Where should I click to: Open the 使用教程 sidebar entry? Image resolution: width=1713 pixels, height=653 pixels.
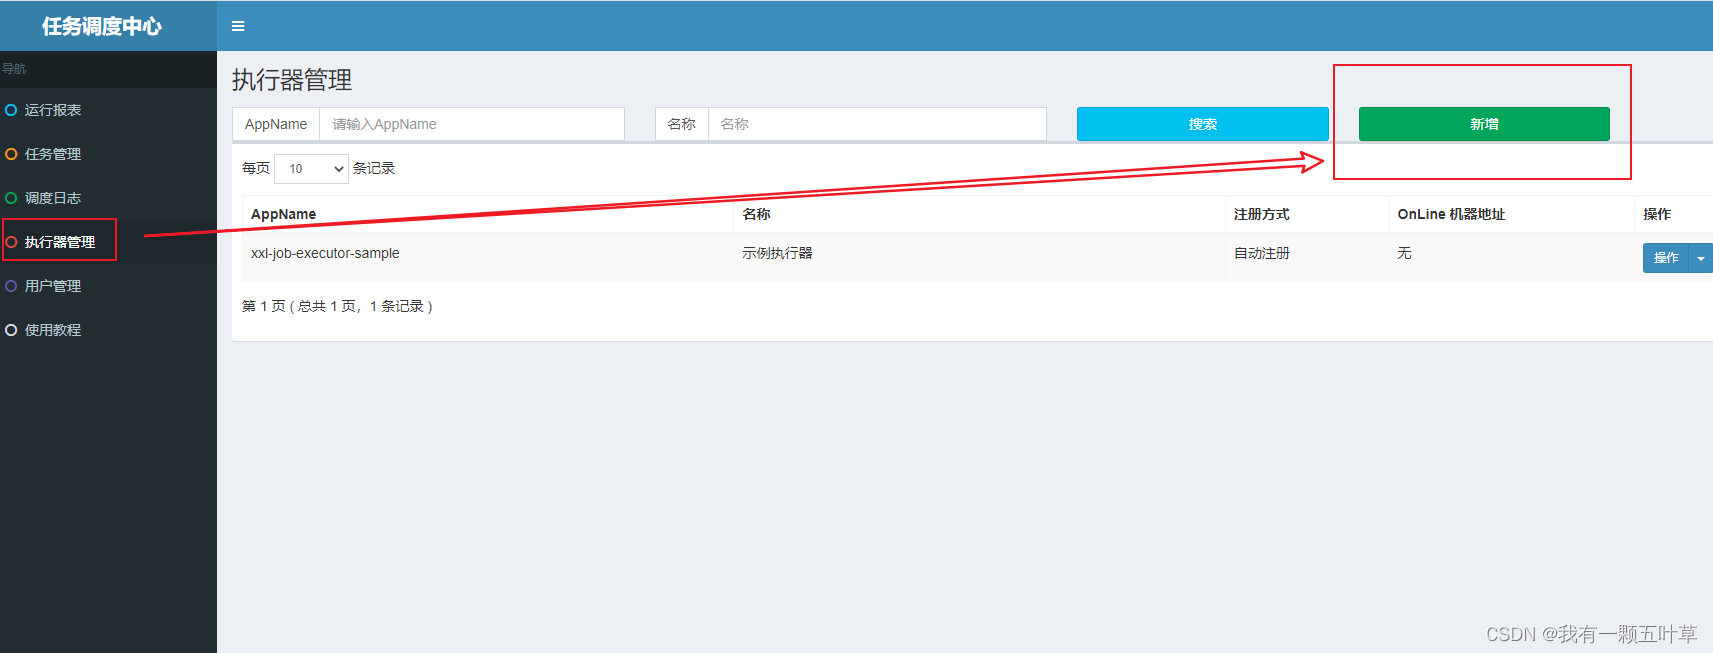(x=108, y=330)
